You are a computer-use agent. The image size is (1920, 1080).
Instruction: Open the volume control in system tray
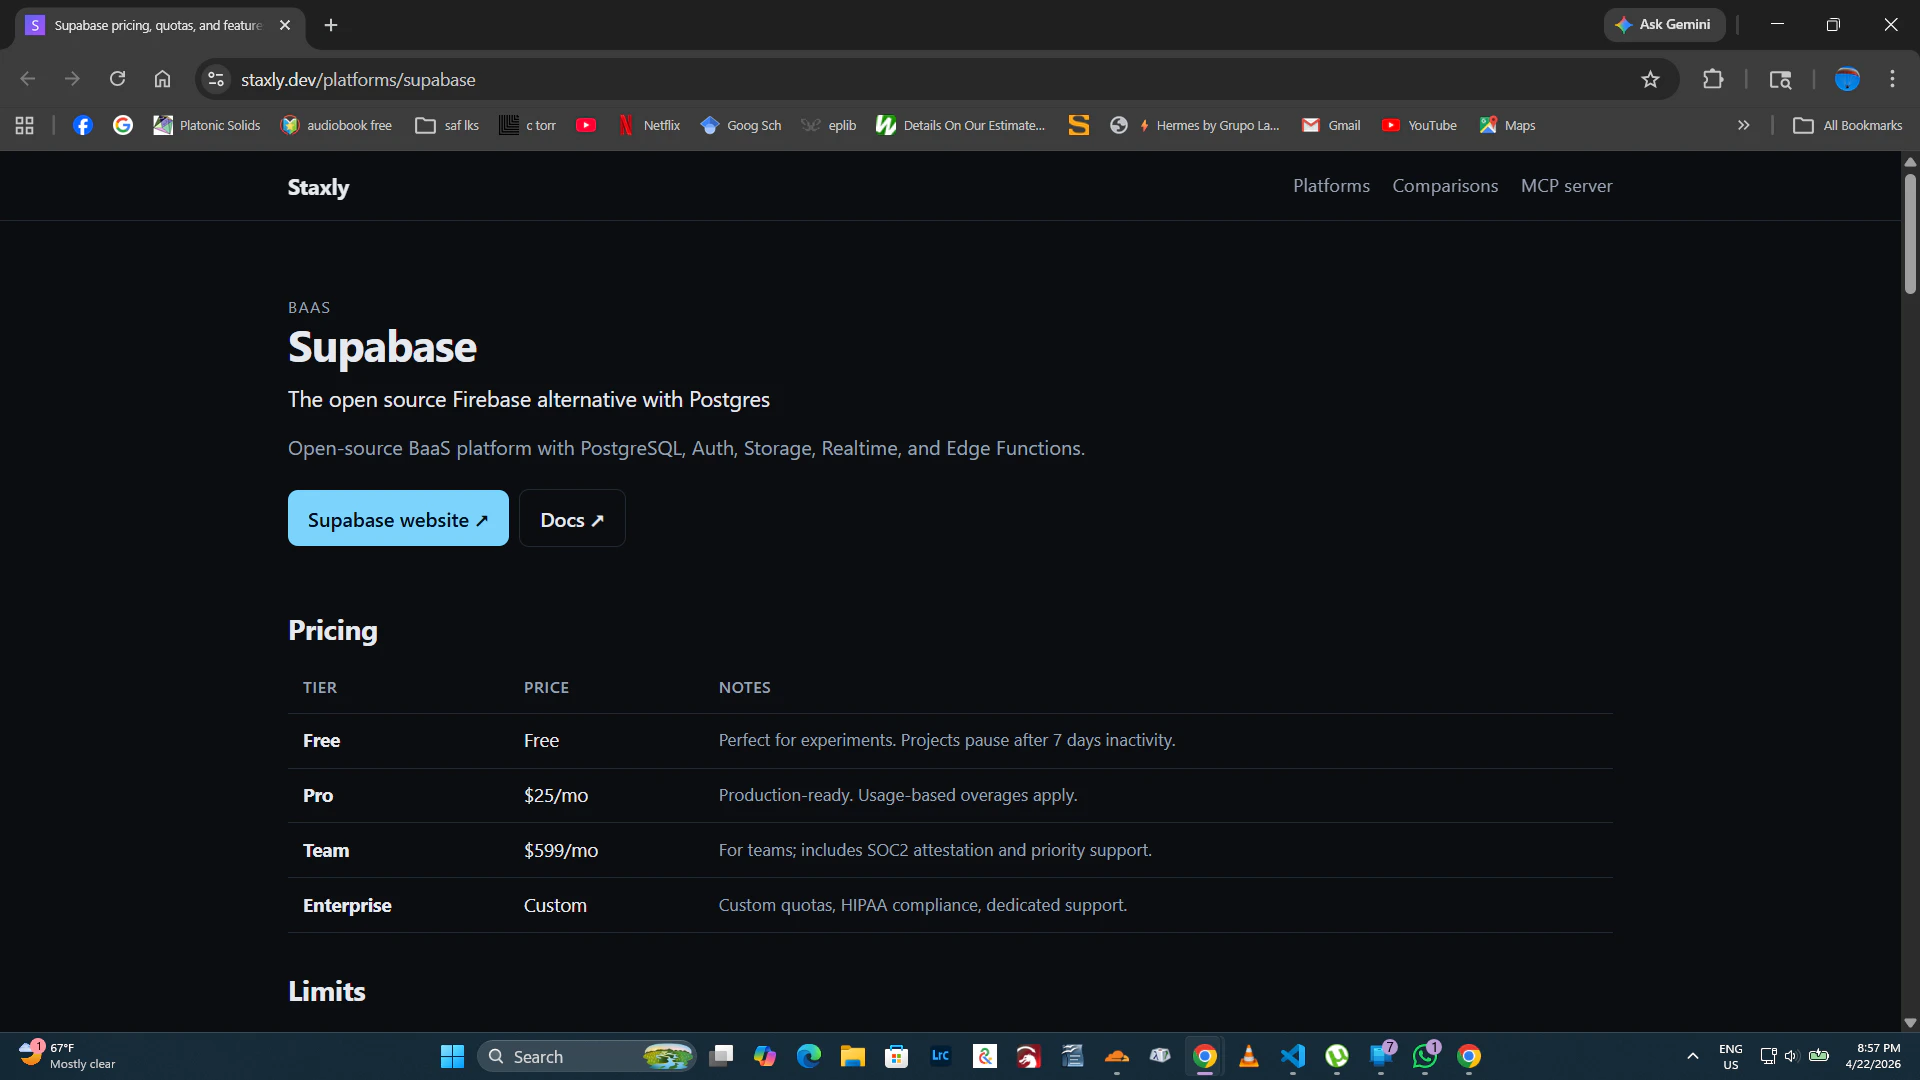1791,1056
